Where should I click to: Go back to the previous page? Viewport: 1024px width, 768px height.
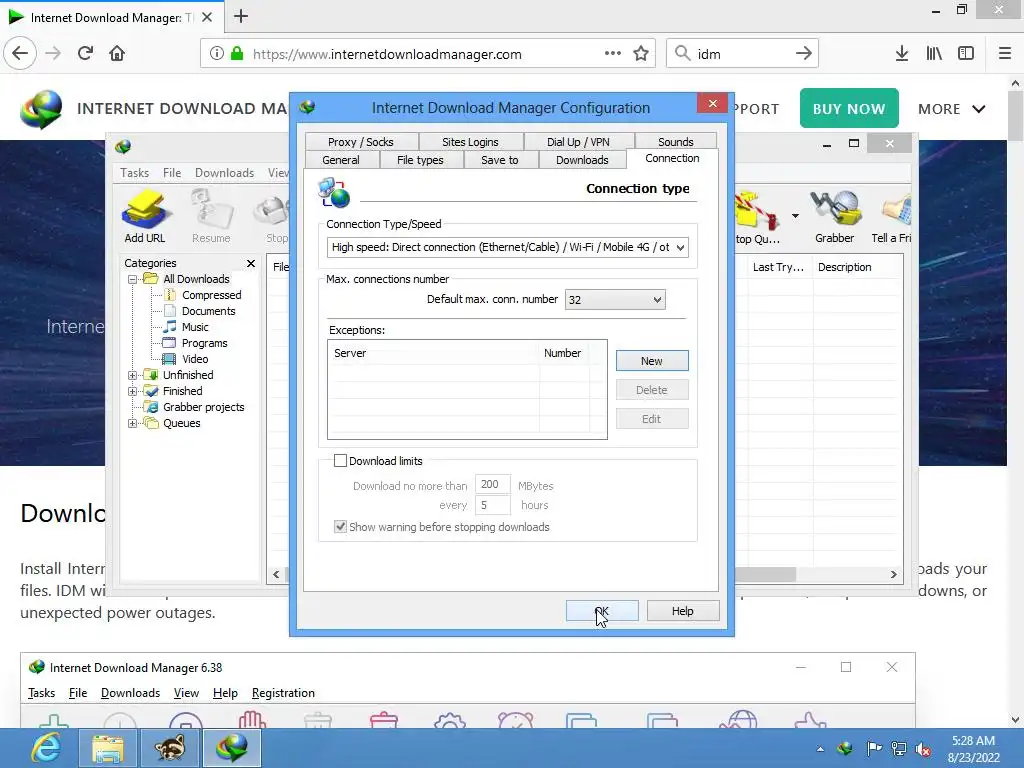tap(20, 53)
